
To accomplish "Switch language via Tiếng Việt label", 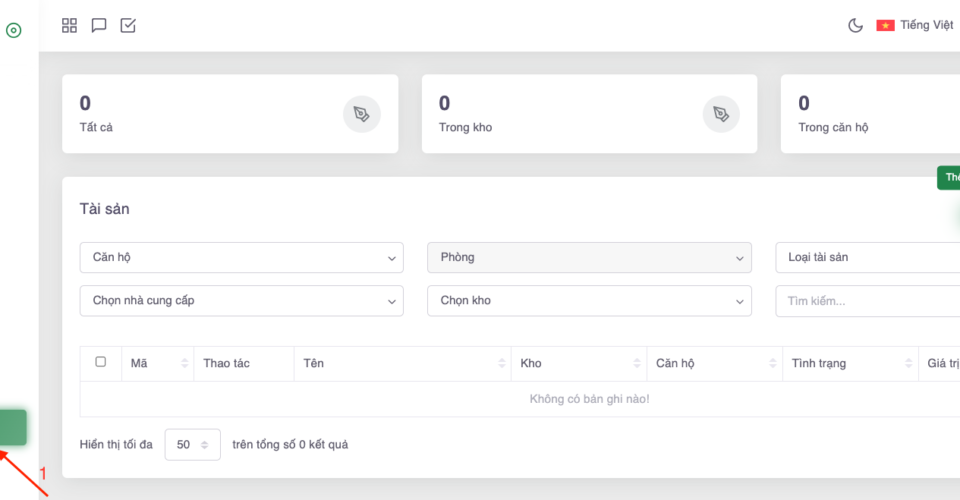I will pos(927,26).
